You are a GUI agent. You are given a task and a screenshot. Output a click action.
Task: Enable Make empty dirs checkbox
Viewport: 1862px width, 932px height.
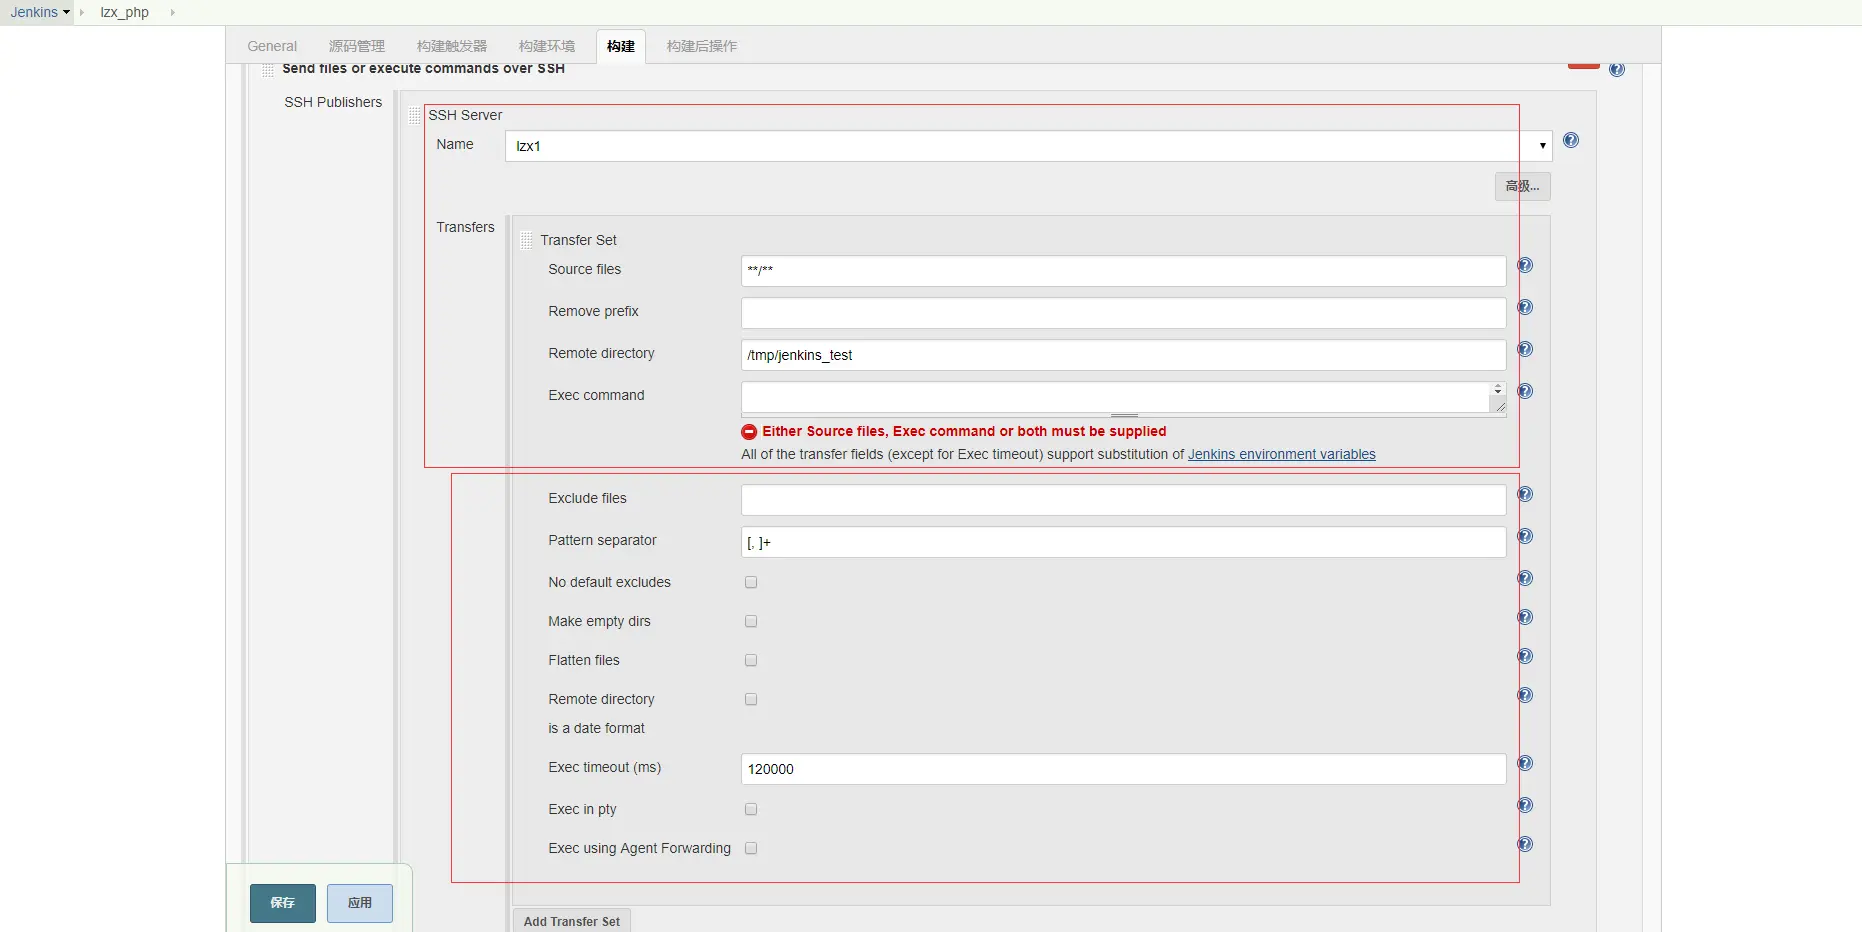(751, 621)
